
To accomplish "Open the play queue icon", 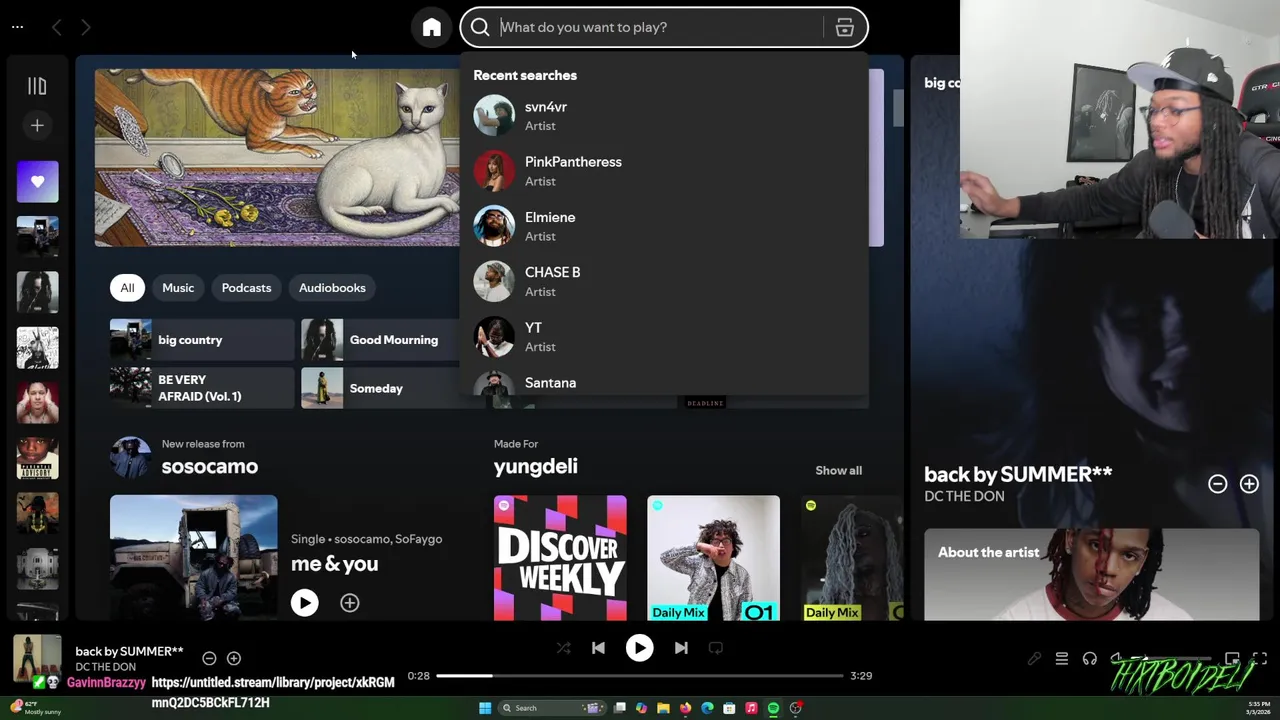I will coord(1062,659).
